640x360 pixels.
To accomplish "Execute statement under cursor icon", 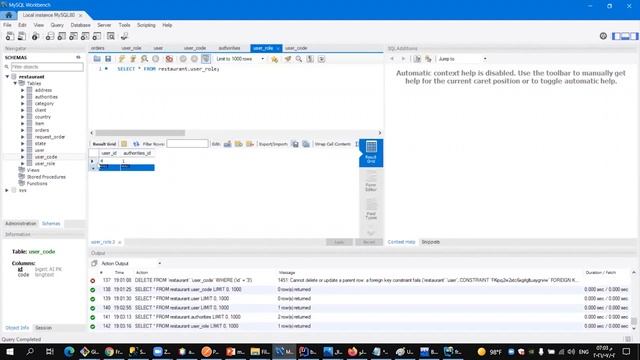I will pos(133,59).
